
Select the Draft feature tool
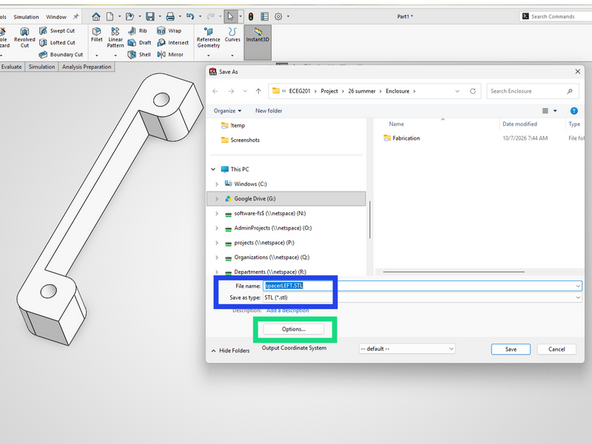point(139,43)
